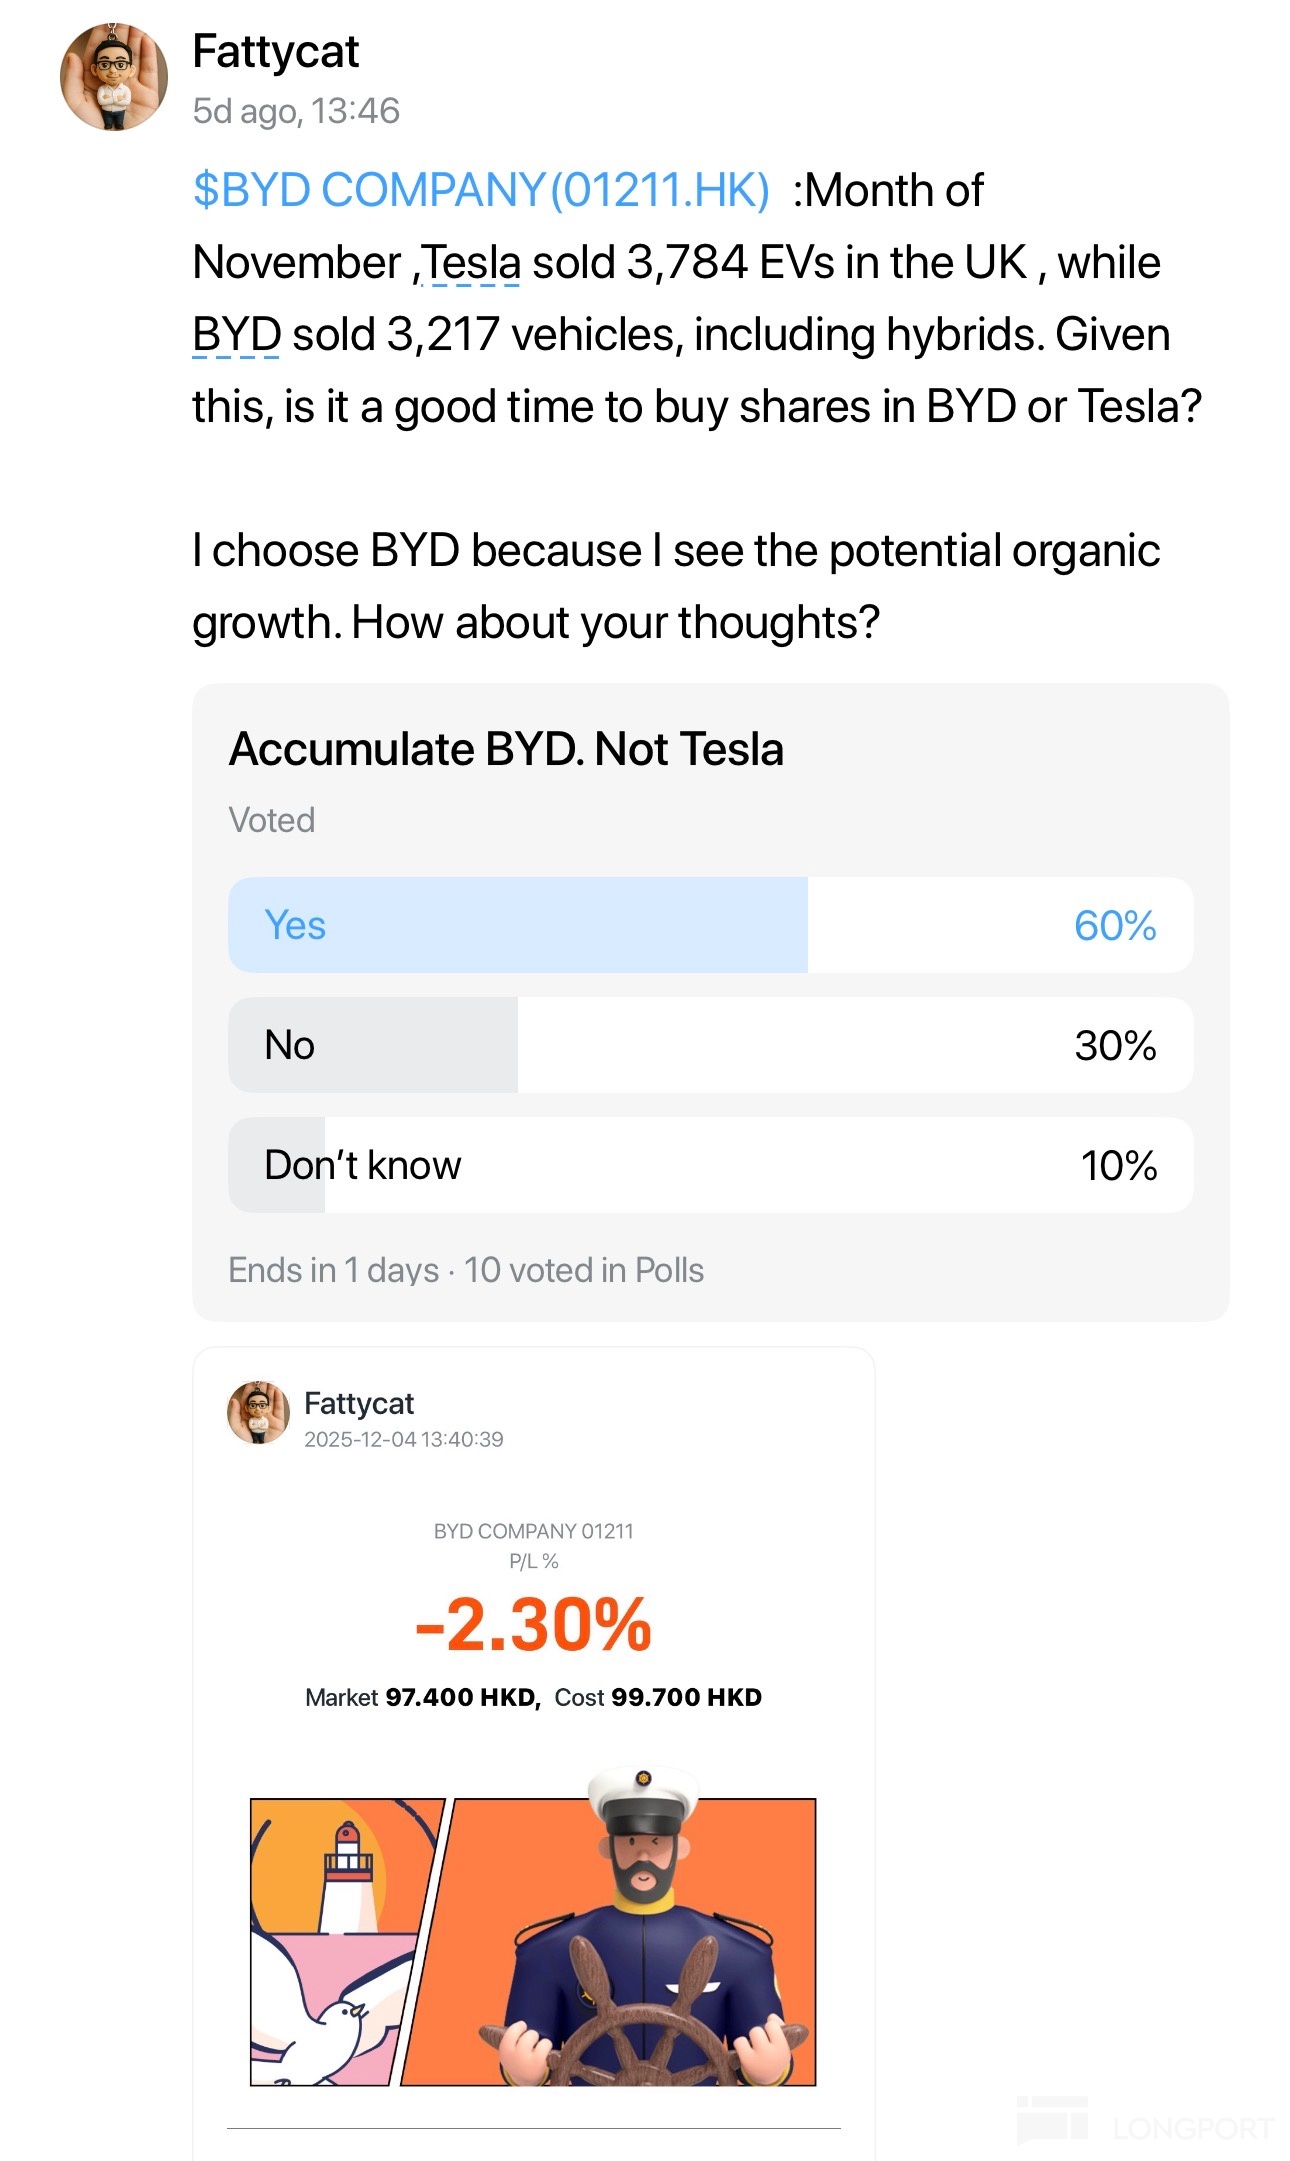Tap the 5d ago, 13:46 timestamp
1290x2161 pixels.
point(296,111)
